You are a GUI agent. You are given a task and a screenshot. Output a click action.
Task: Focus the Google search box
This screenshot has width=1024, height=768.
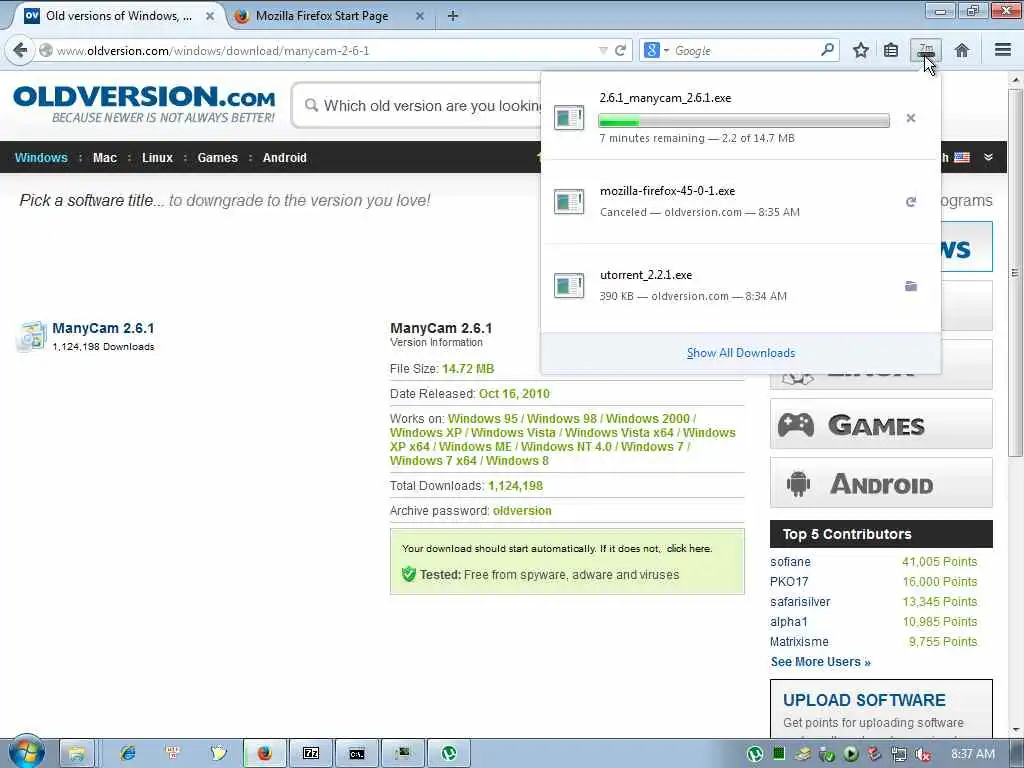[746, 50]
